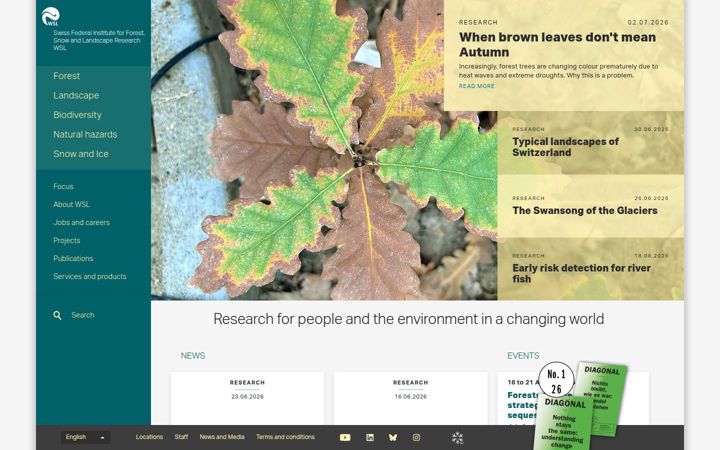Open 'Early risk detection for river fish' article
This screenshot has height=450, width=720.
581,273
